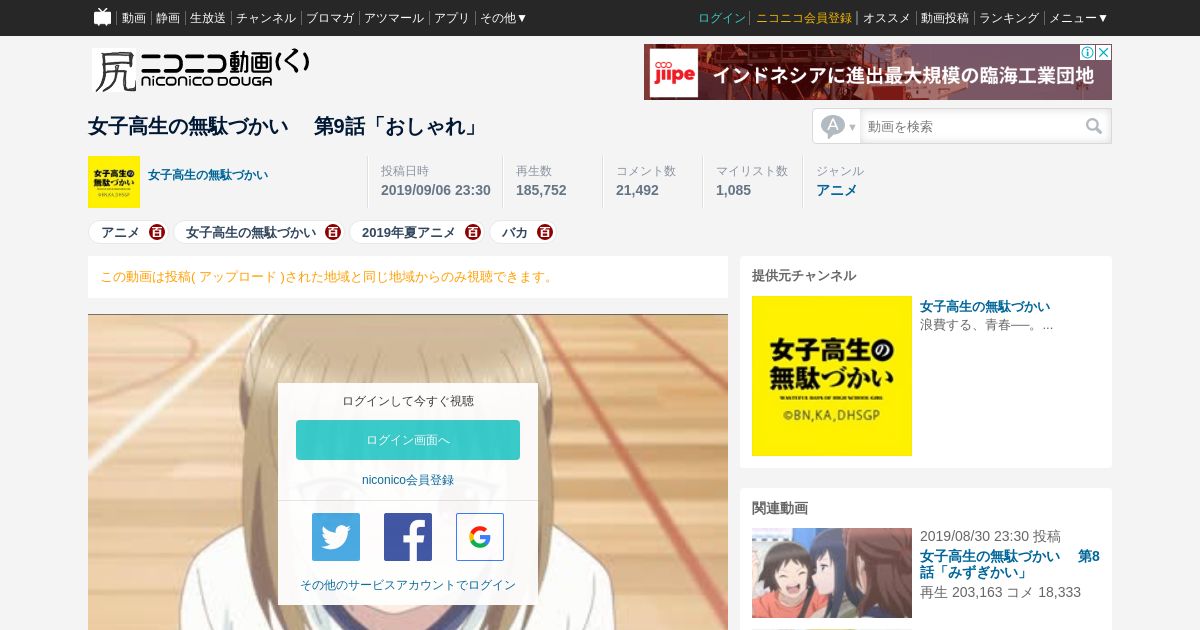Open チャンネル in the top navigation
Viewport: 1200px width, 630px height.
coord(266,18)
